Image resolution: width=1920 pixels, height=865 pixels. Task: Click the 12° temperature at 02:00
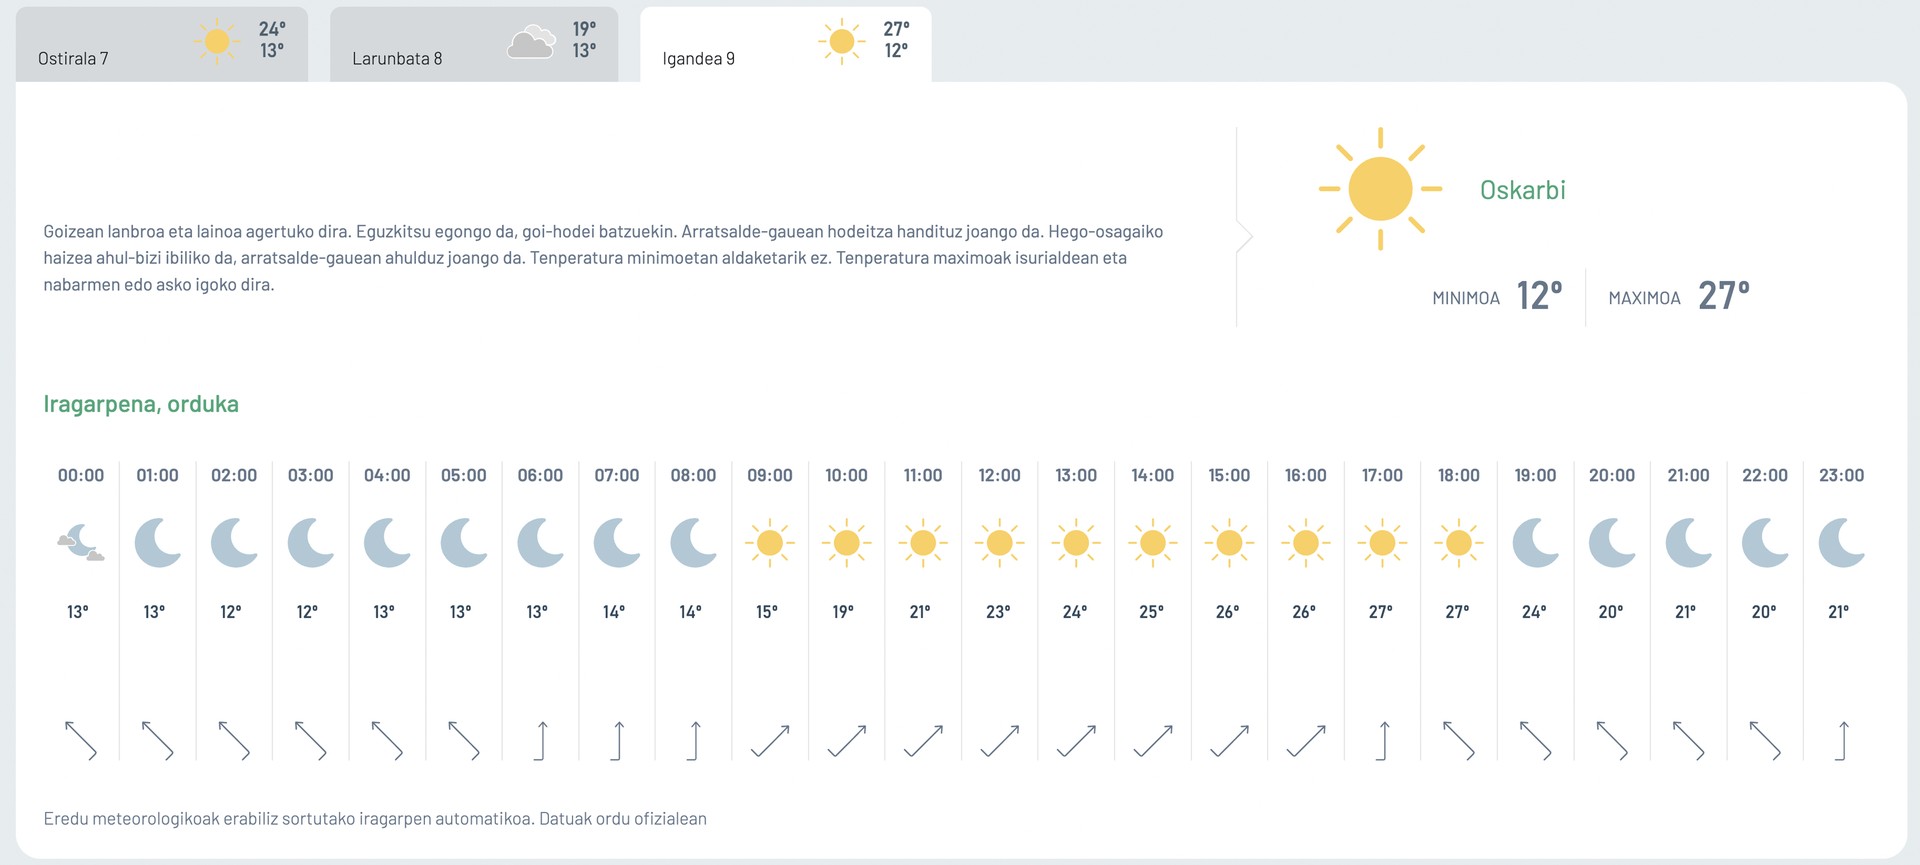tap(231, 612)
